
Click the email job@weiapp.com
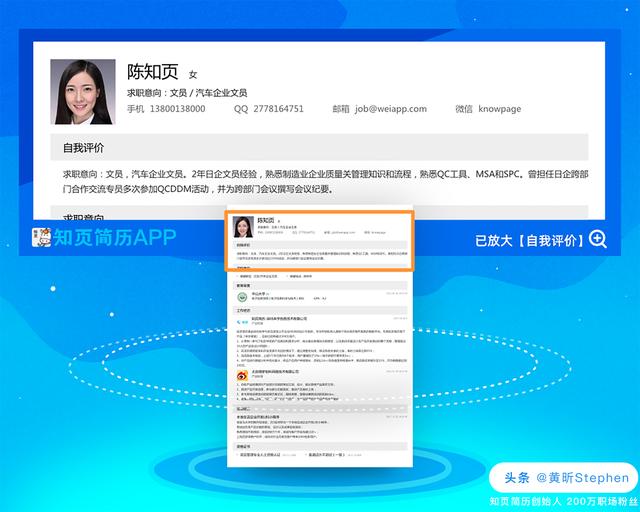click(391, 109)
